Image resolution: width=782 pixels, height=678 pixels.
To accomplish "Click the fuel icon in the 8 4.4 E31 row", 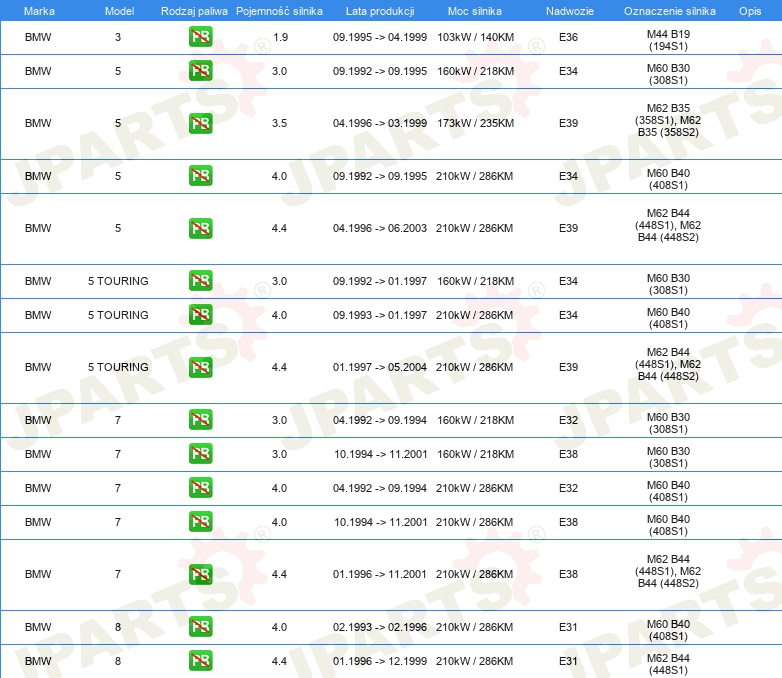I will (200, 661).
